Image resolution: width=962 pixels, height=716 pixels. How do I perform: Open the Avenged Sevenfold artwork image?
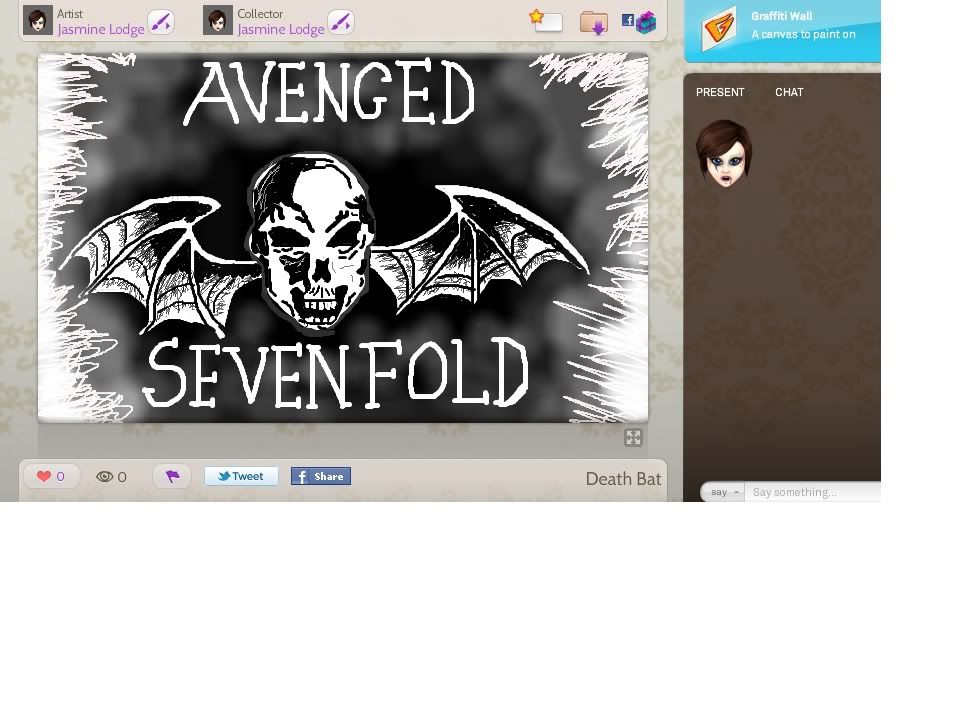coord(343,238)
